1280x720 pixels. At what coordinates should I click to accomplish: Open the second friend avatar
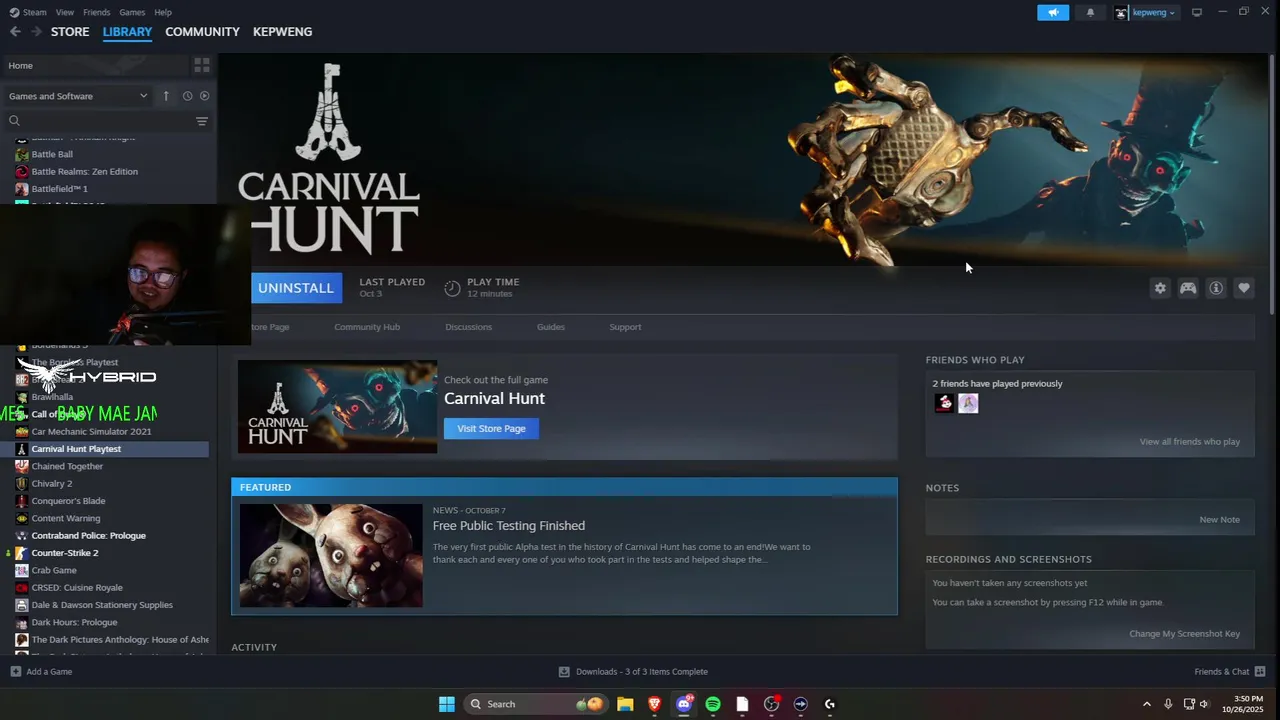click(x=968, y=403)
